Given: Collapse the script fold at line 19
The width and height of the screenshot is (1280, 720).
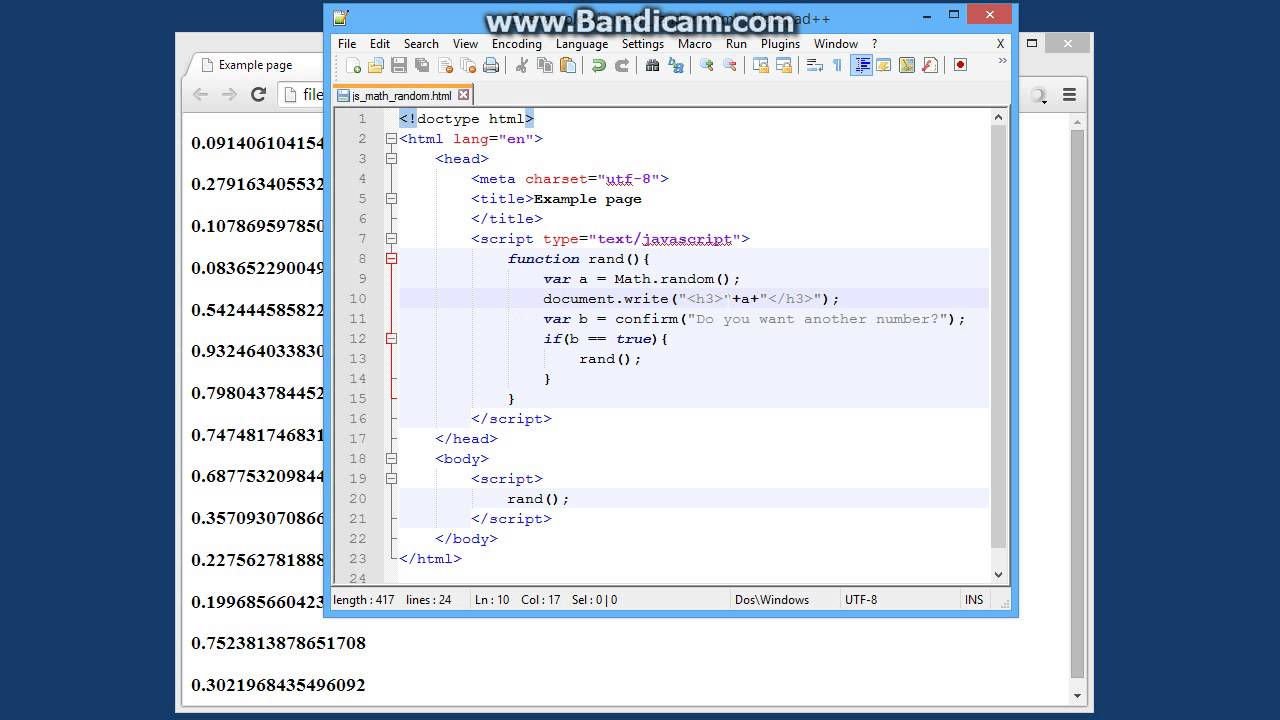Looking at the screenshot, I should [391, 479].
